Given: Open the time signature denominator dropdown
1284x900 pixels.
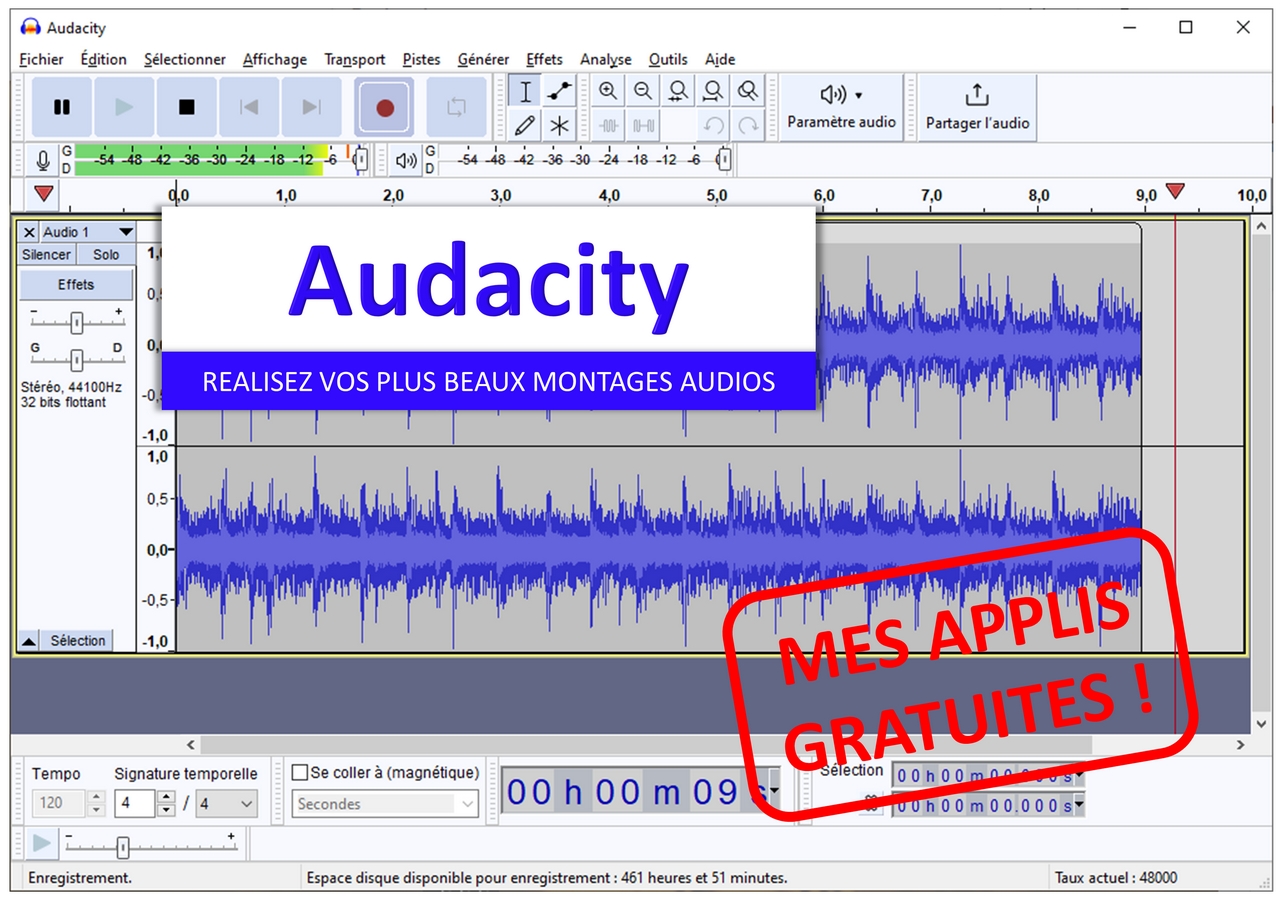Looking at the screenshot, I should (x=247, y=804).
